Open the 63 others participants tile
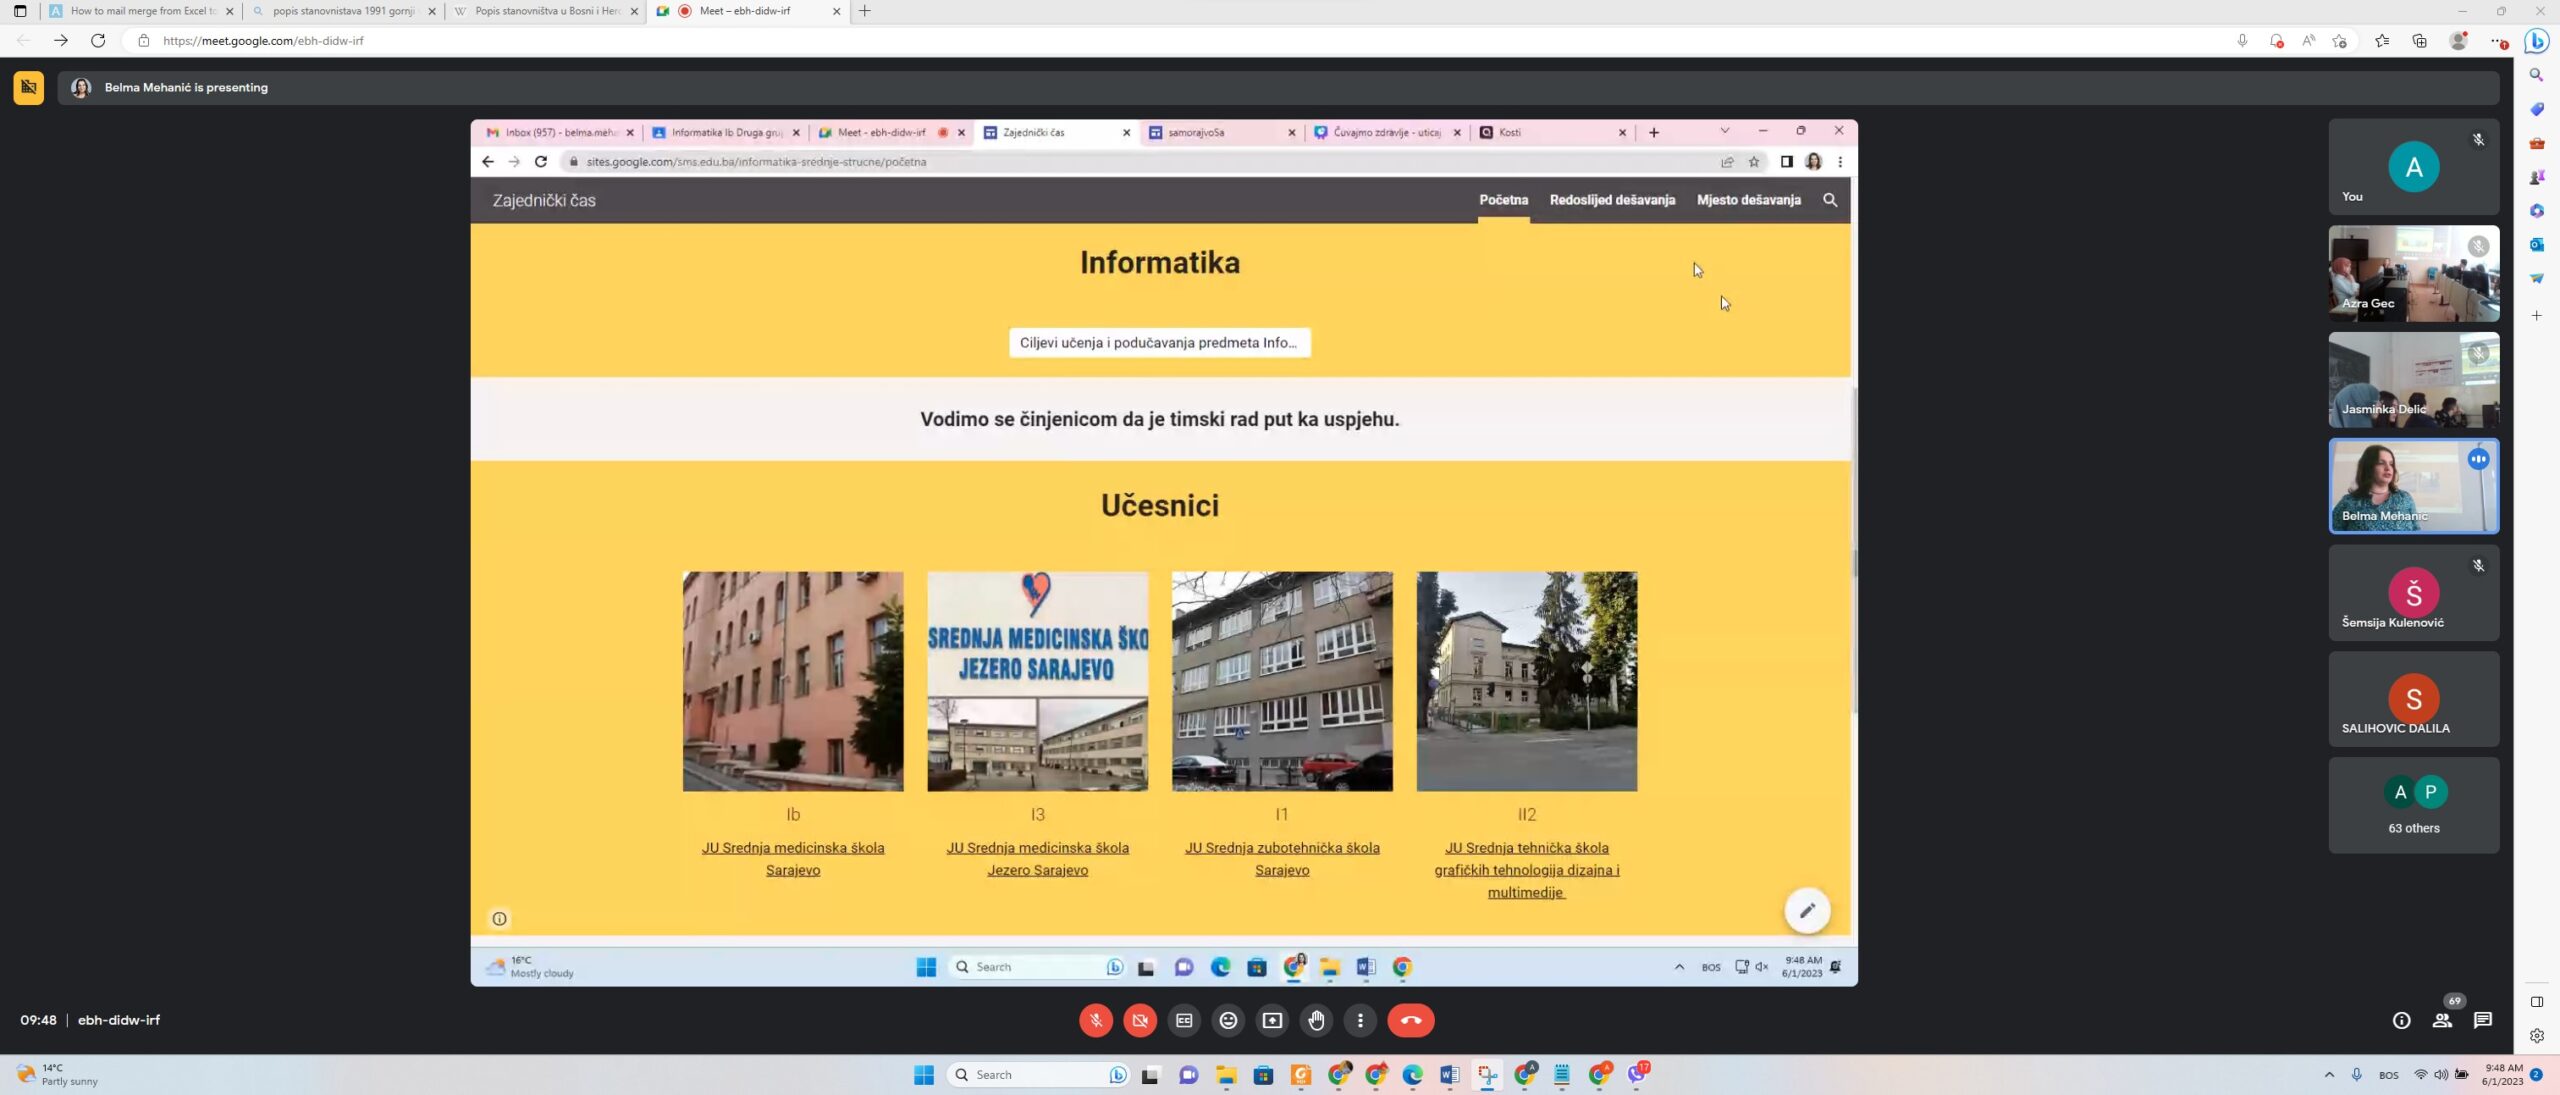The width and height of the screenshot is (2560, 1095). pyautogui.click(x=2413, y=805)
